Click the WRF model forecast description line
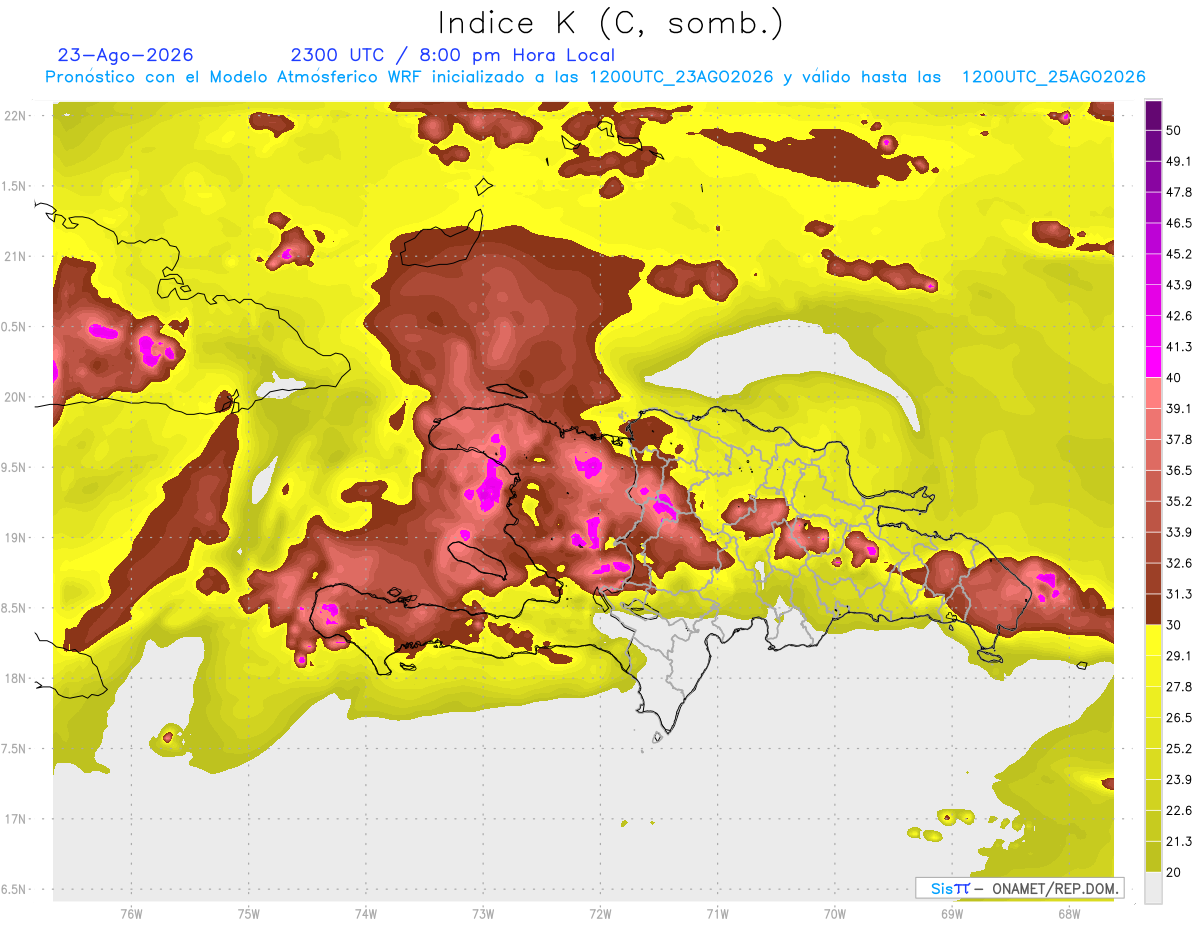Image resolution: width=1200 pixels, height=927 pixels. 595,77
